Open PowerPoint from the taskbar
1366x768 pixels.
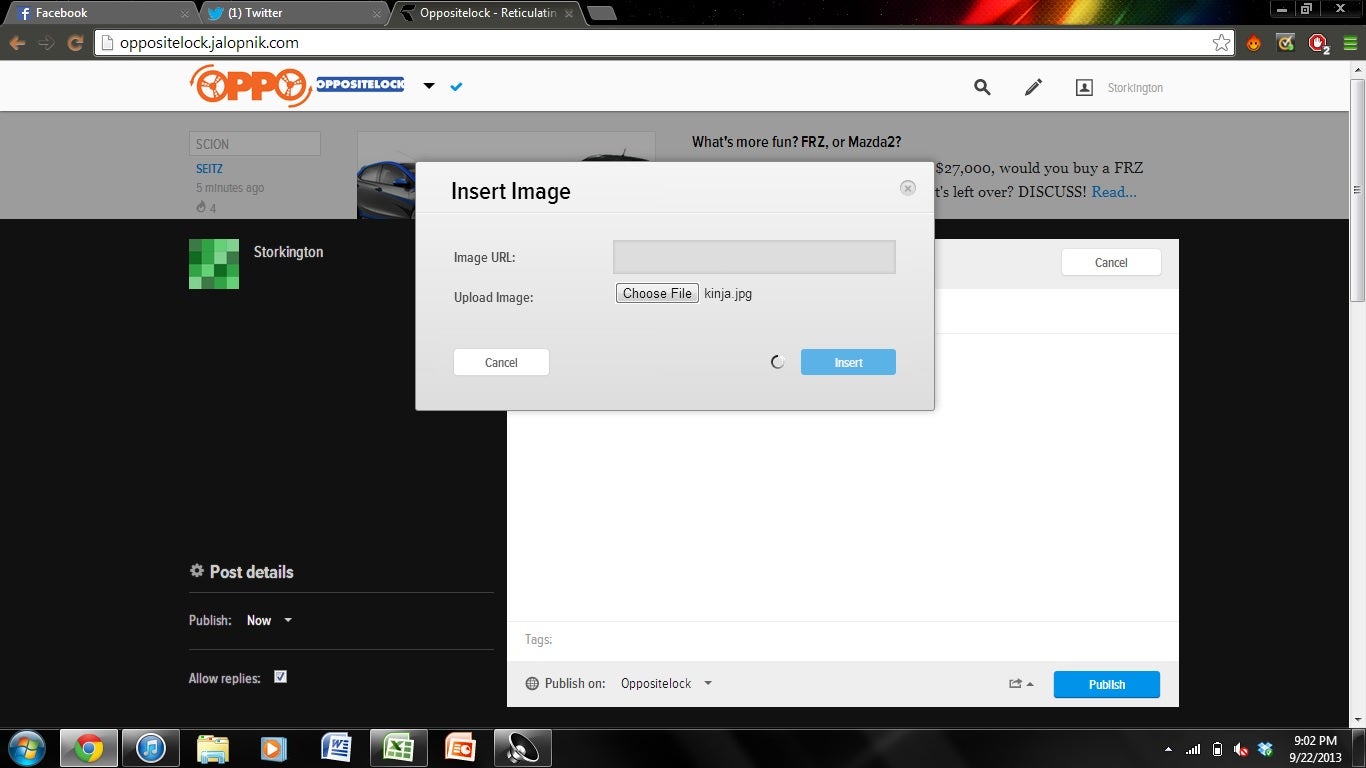[460, 748]
